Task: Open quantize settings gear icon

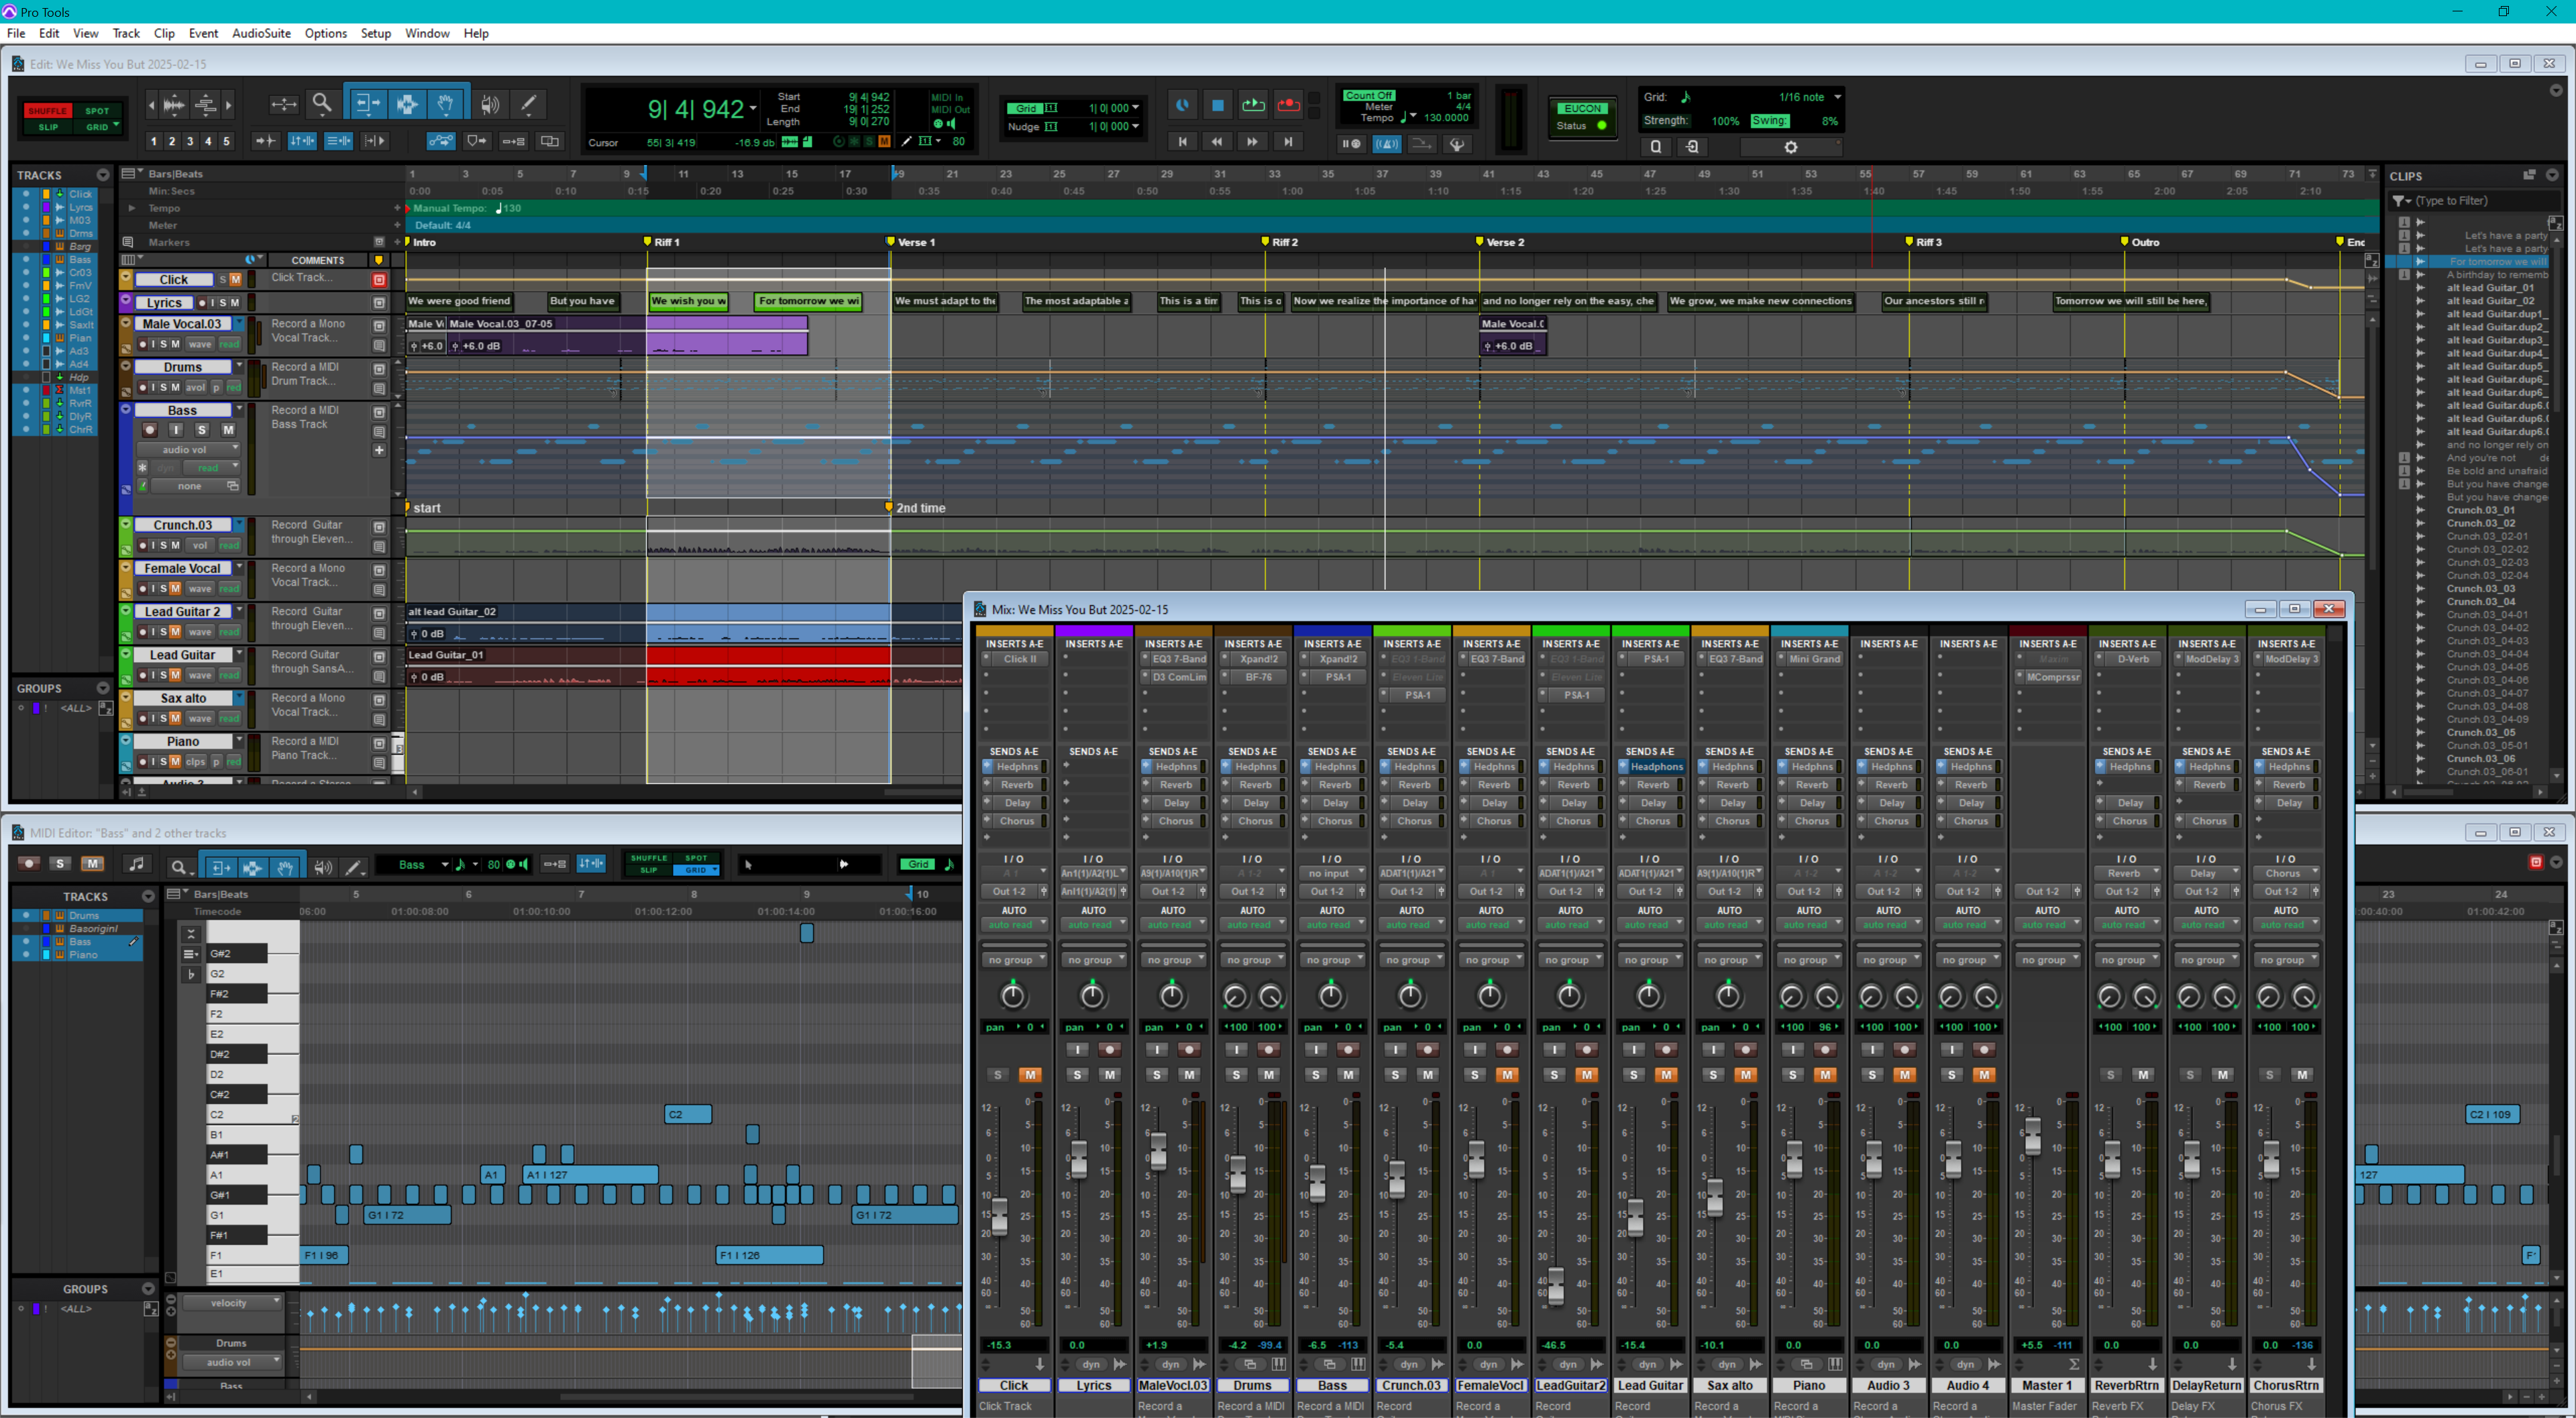Action: click(1791, 147)
